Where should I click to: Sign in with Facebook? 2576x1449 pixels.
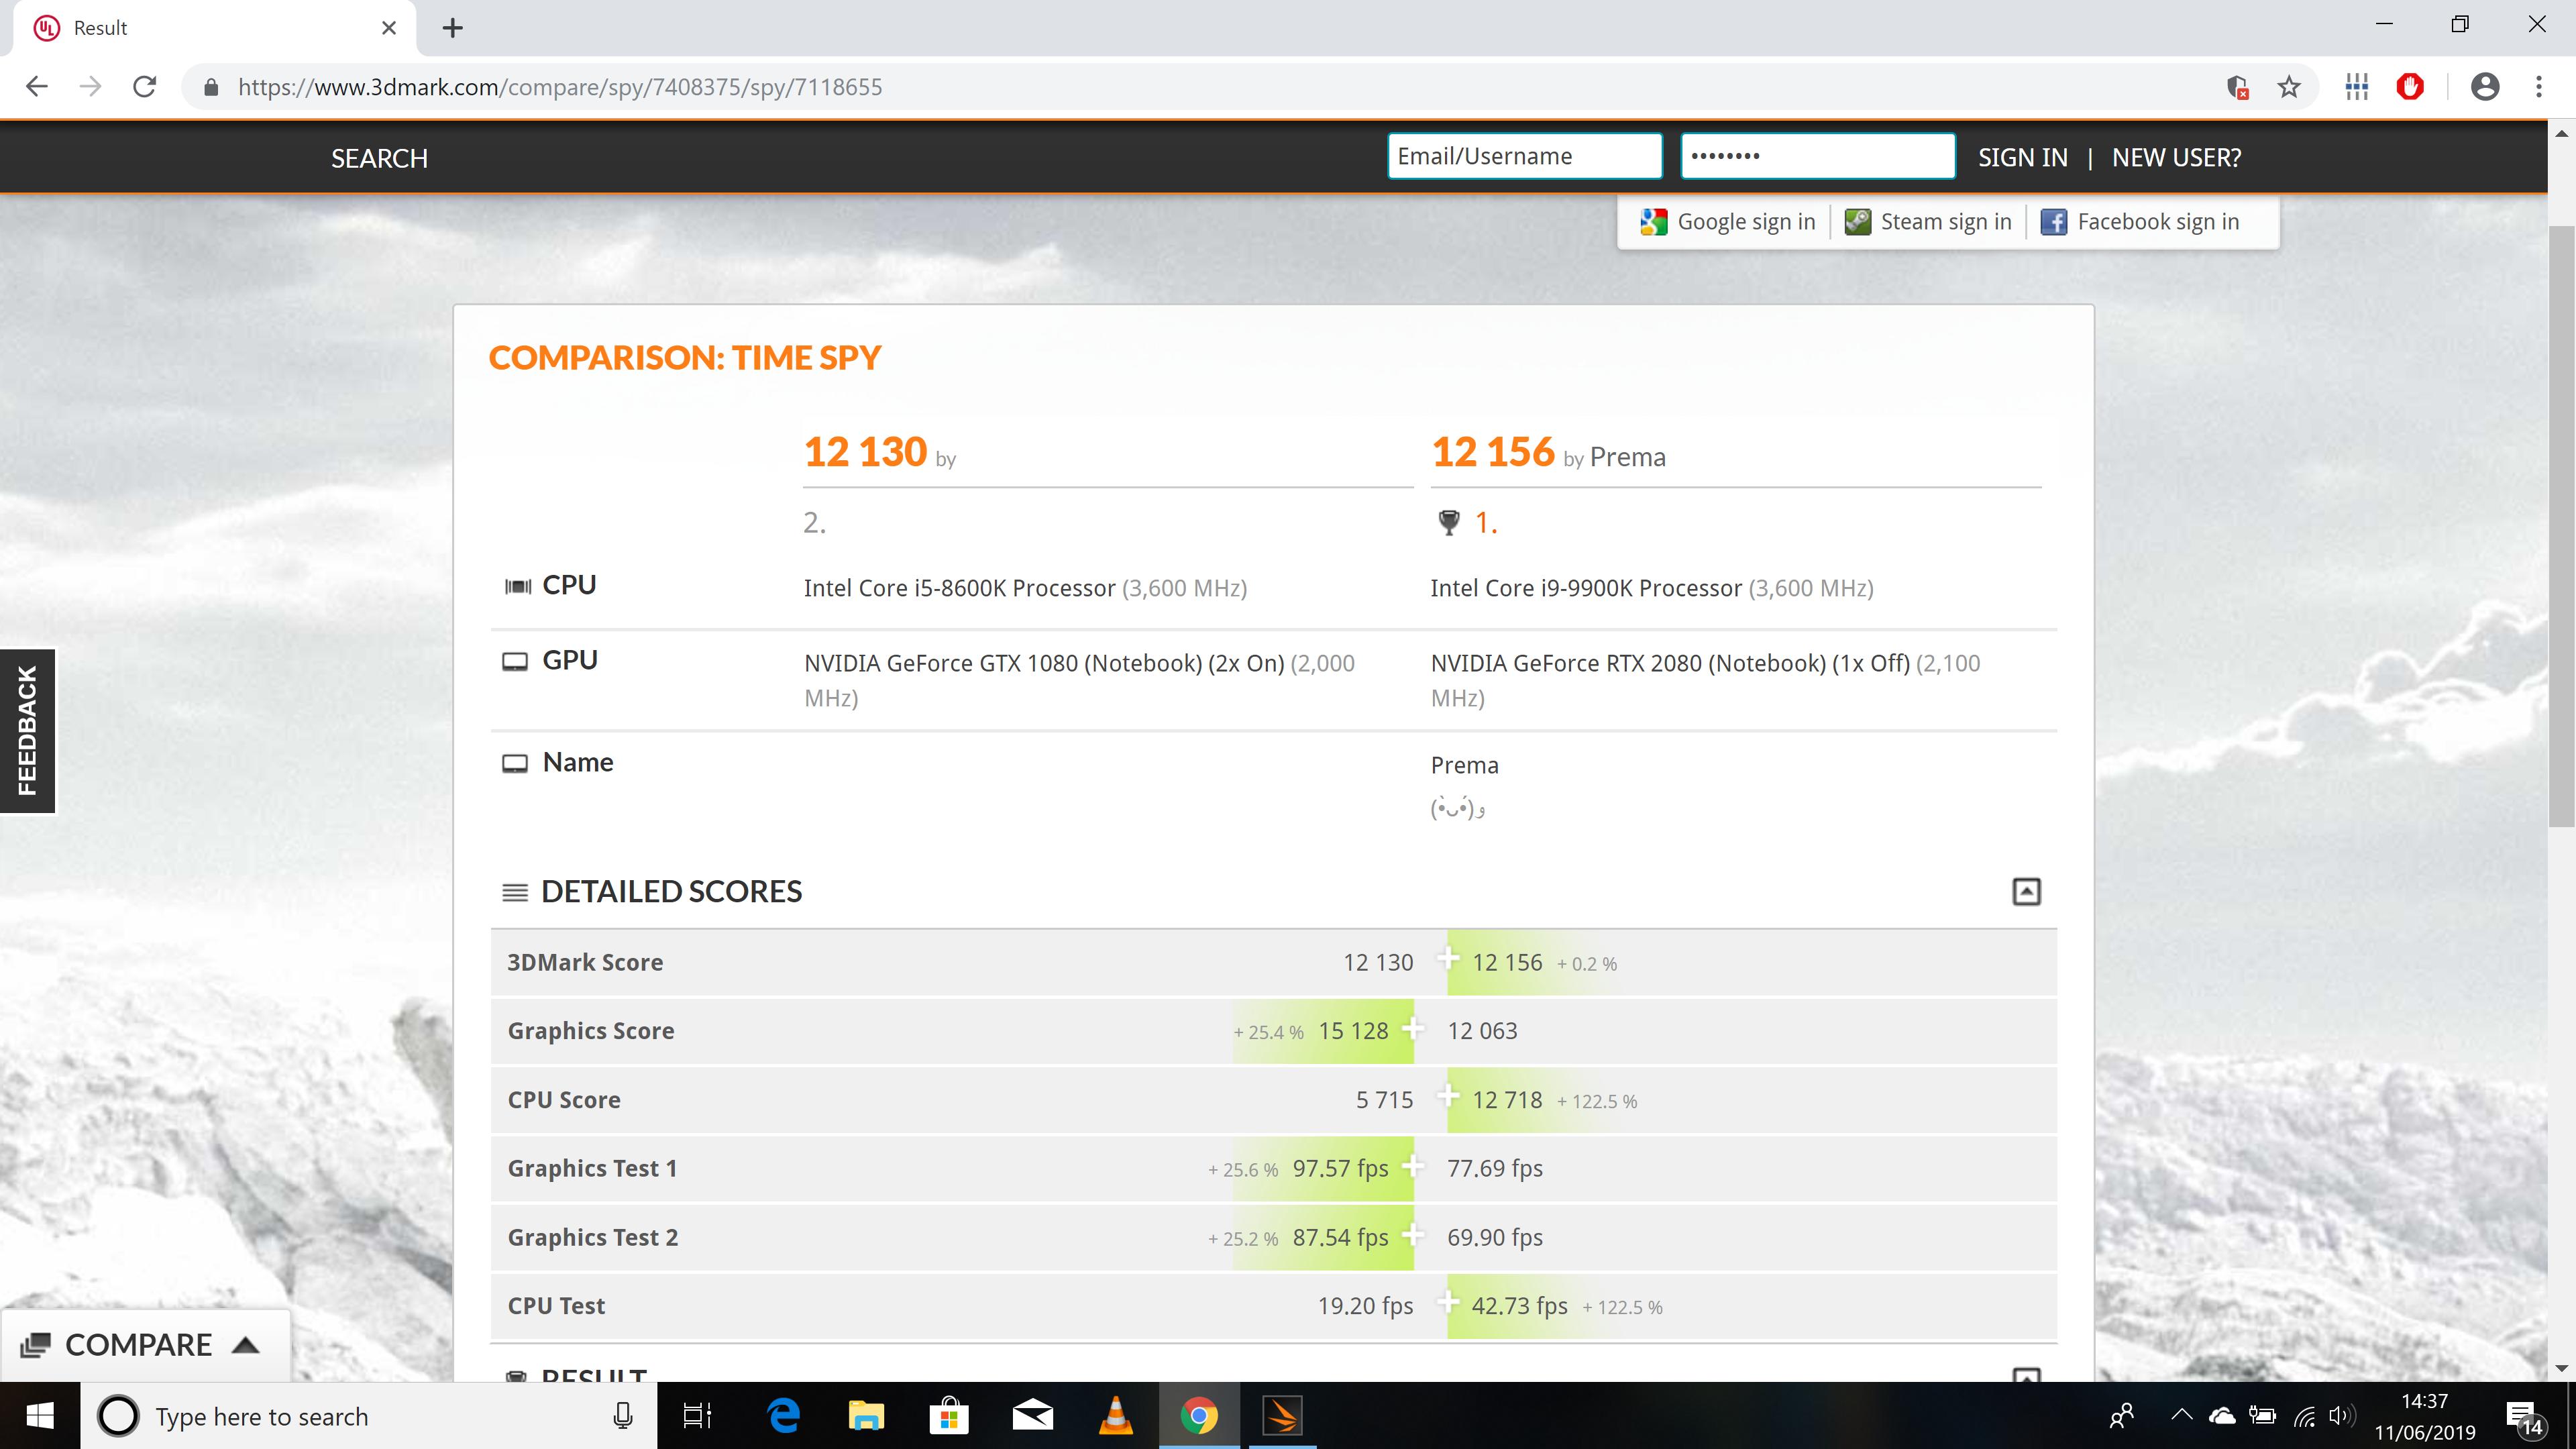2140,222
